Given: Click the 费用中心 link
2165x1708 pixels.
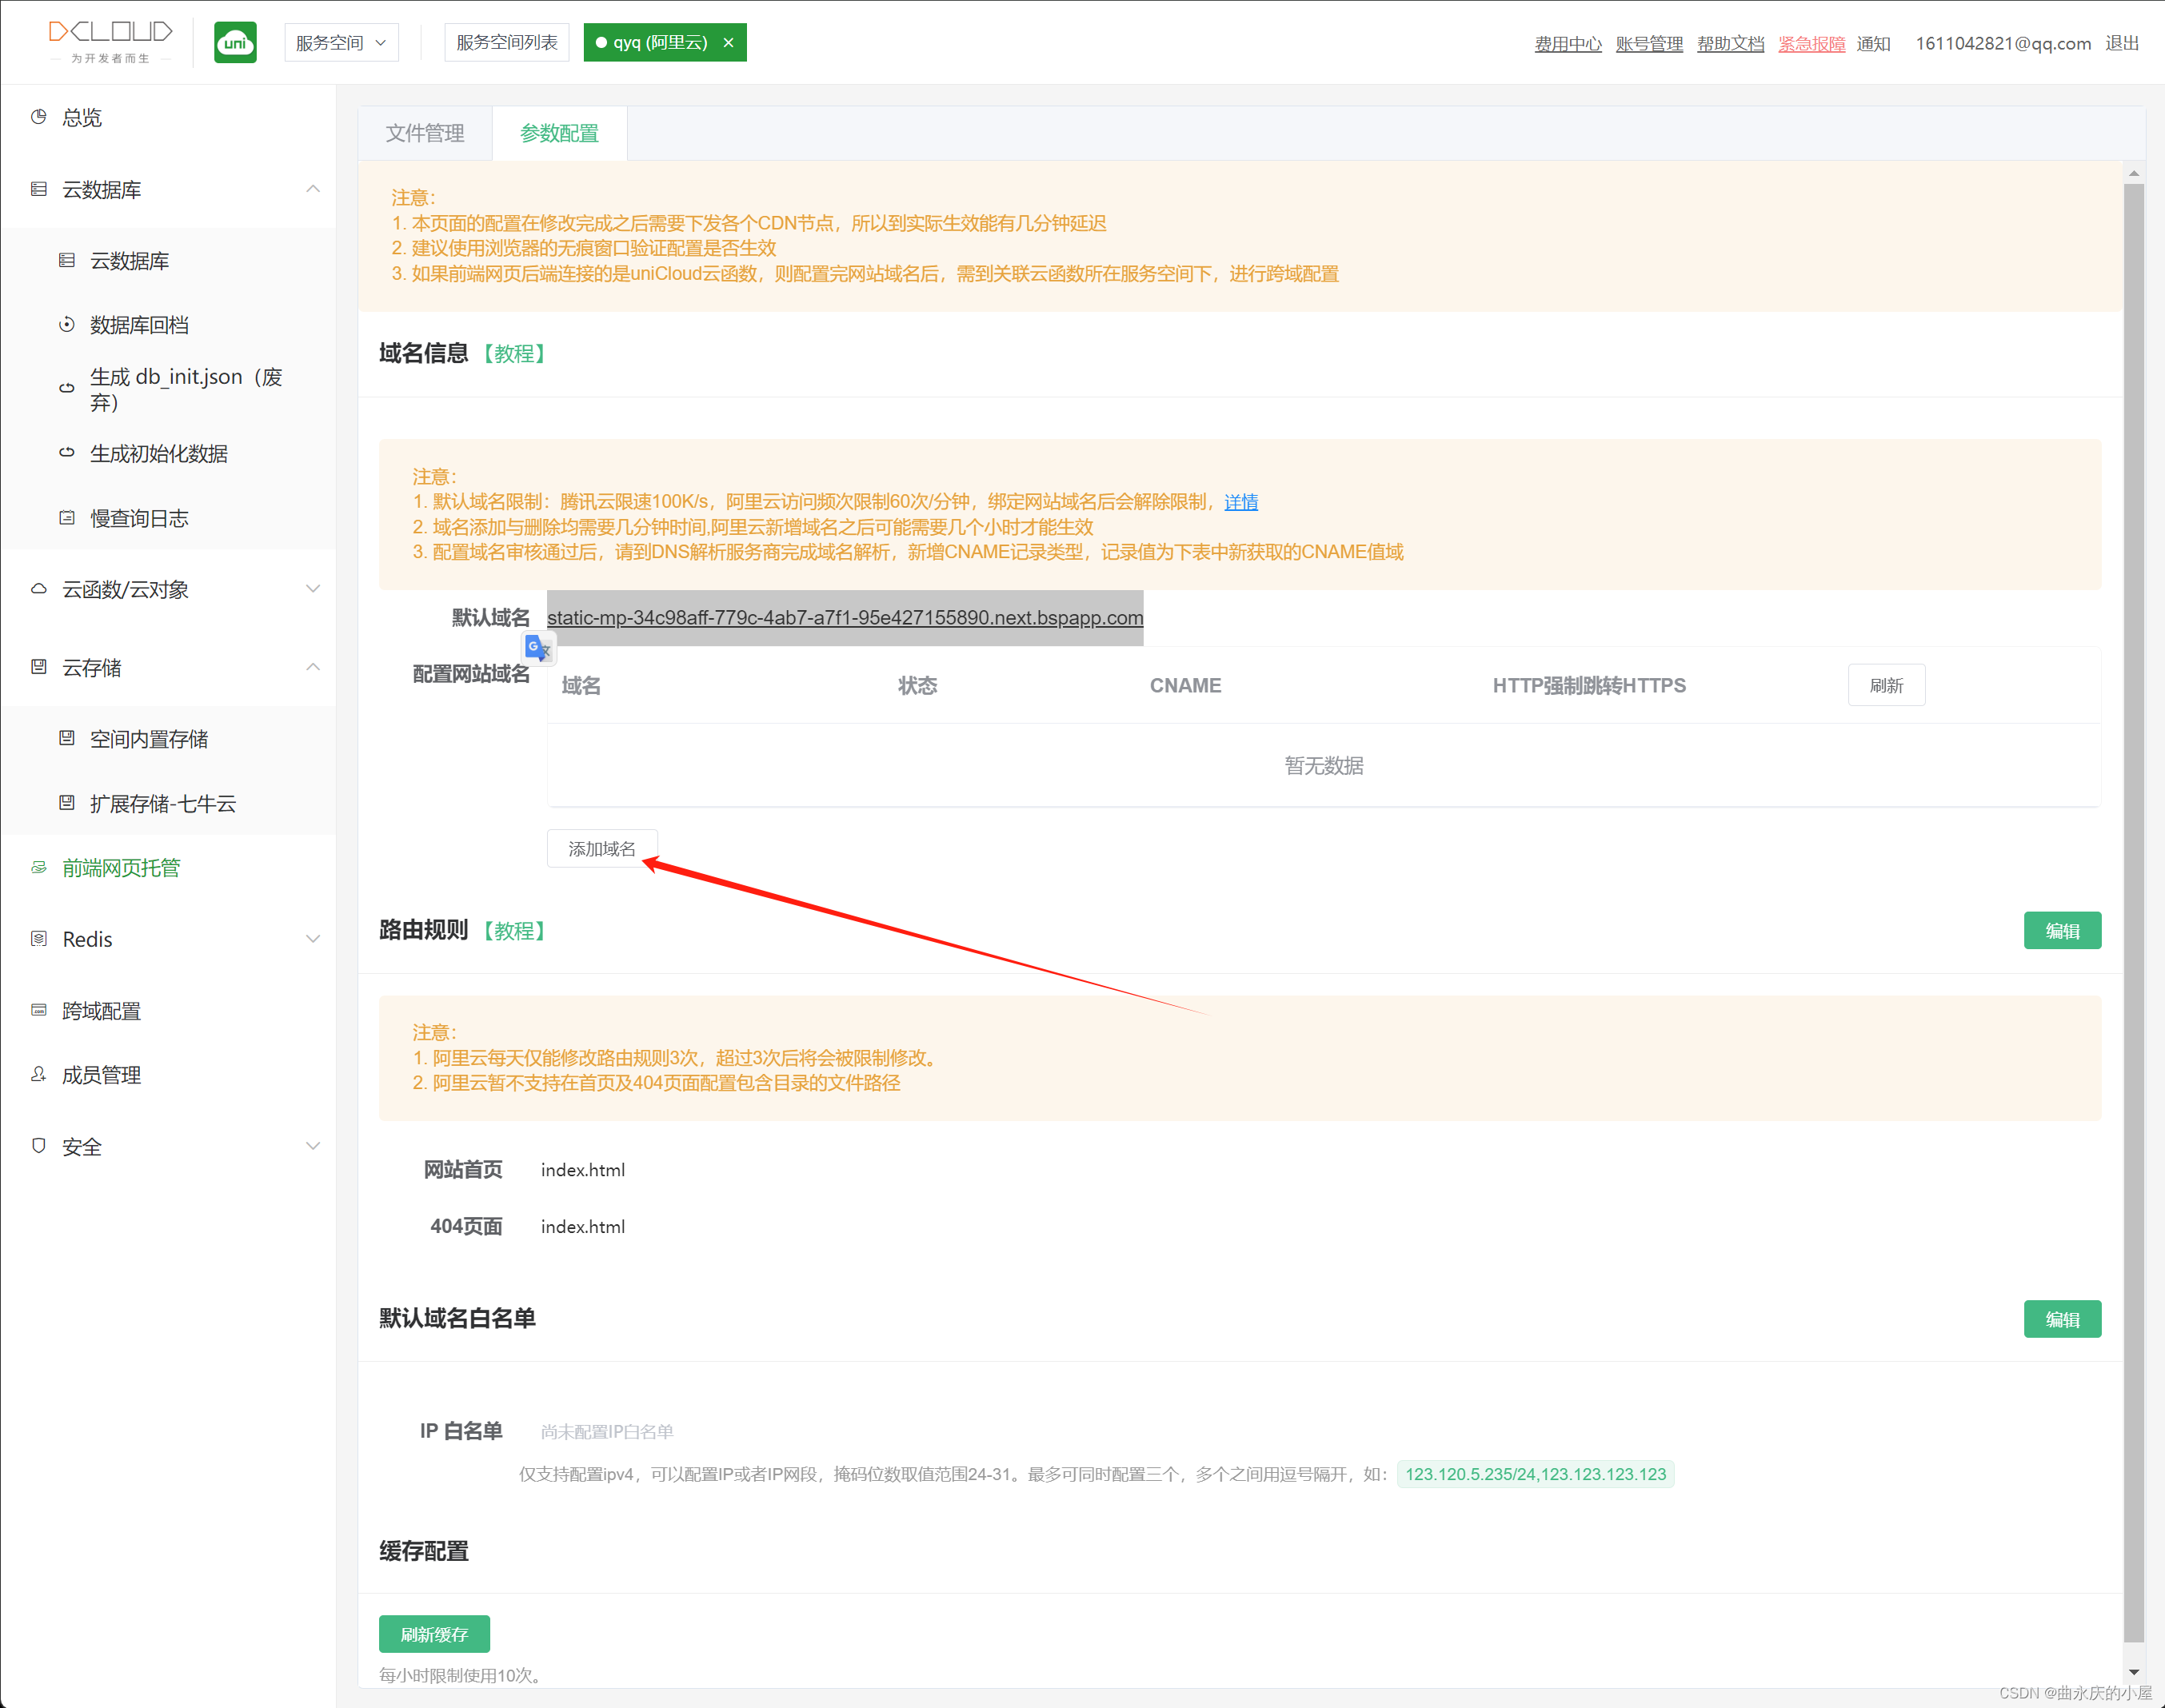Looking at the screenshot, I should pos(1568,43).
